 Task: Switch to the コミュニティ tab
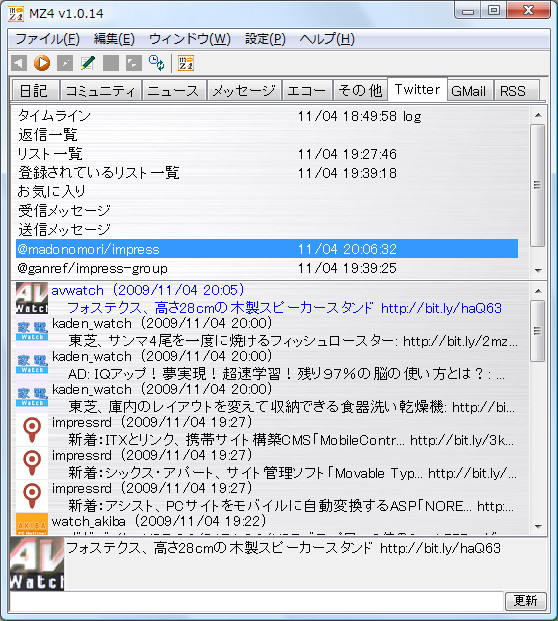click(x=101, y=91)
